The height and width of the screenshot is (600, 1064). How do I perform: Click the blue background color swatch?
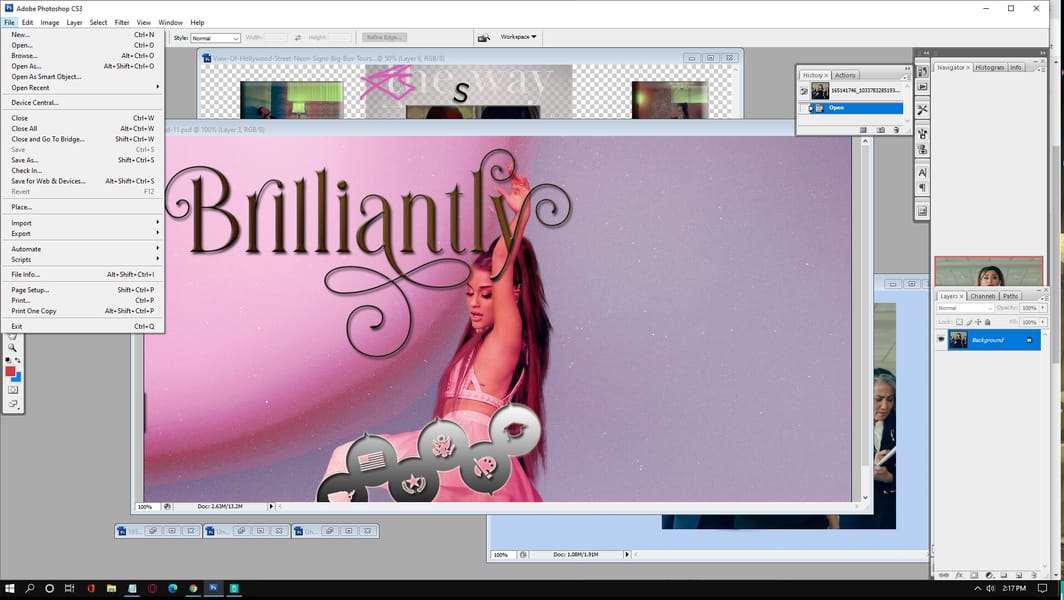point(17,377)
